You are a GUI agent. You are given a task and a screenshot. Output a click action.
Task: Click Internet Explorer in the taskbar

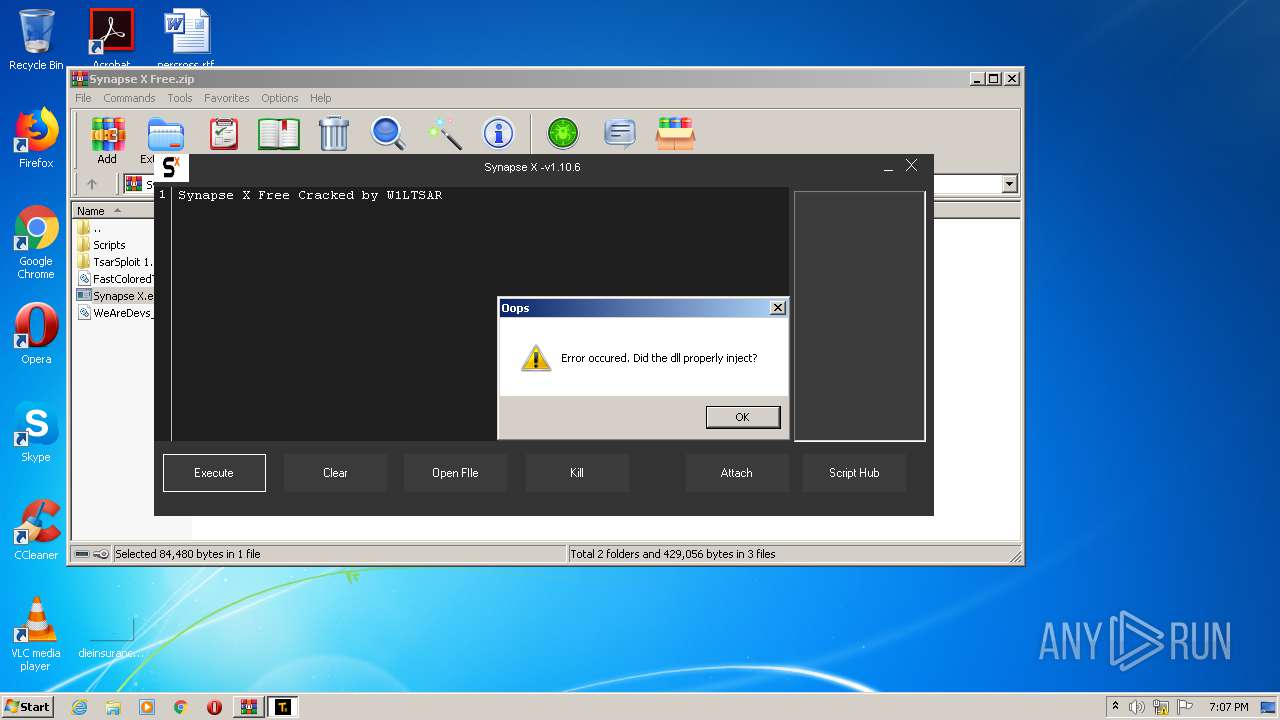coord(80,707)
